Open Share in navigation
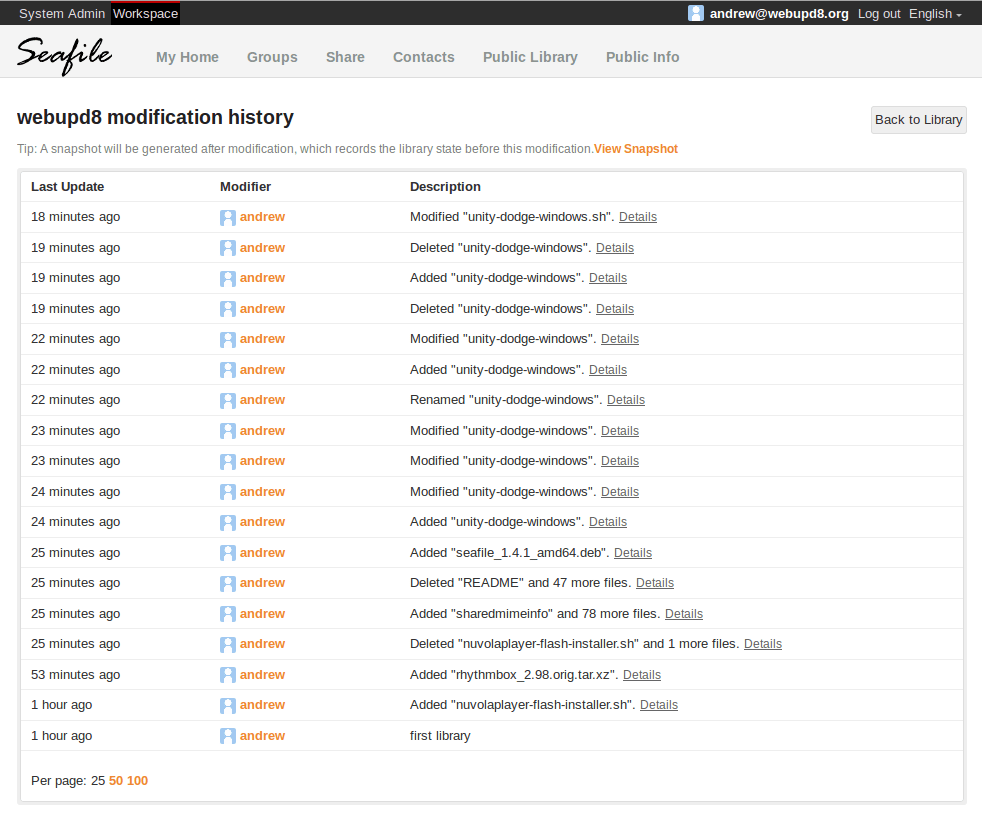 (345, 57)
